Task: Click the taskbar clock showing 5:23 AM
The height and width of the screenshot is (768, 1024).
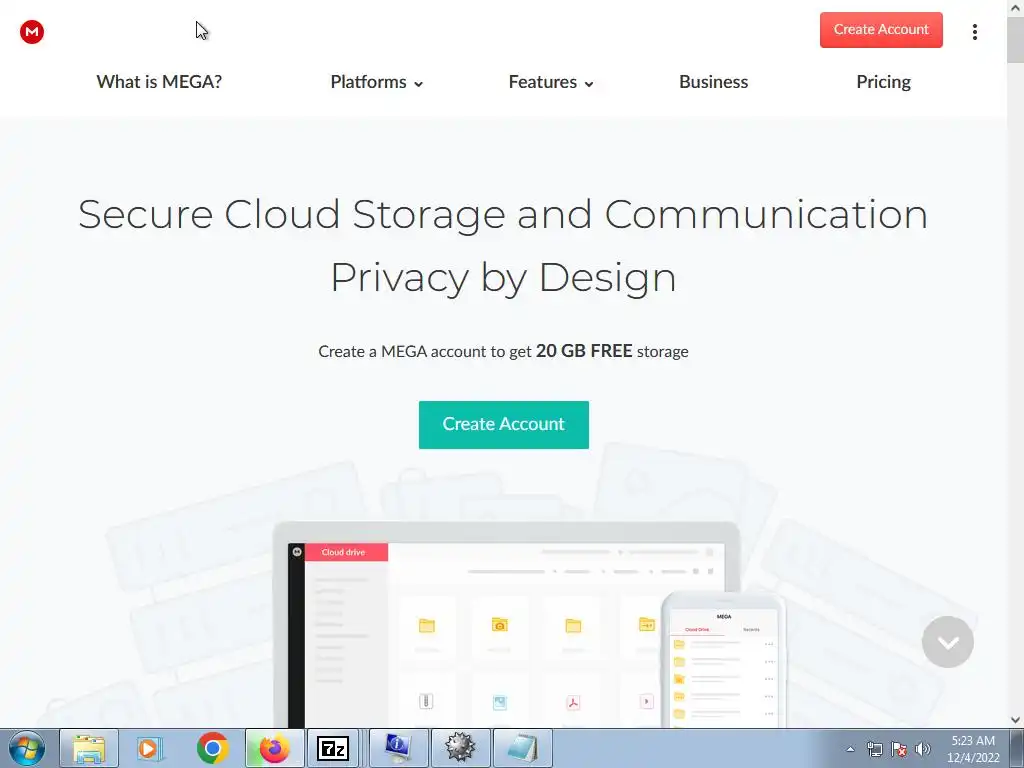Action: coord(973,749)
